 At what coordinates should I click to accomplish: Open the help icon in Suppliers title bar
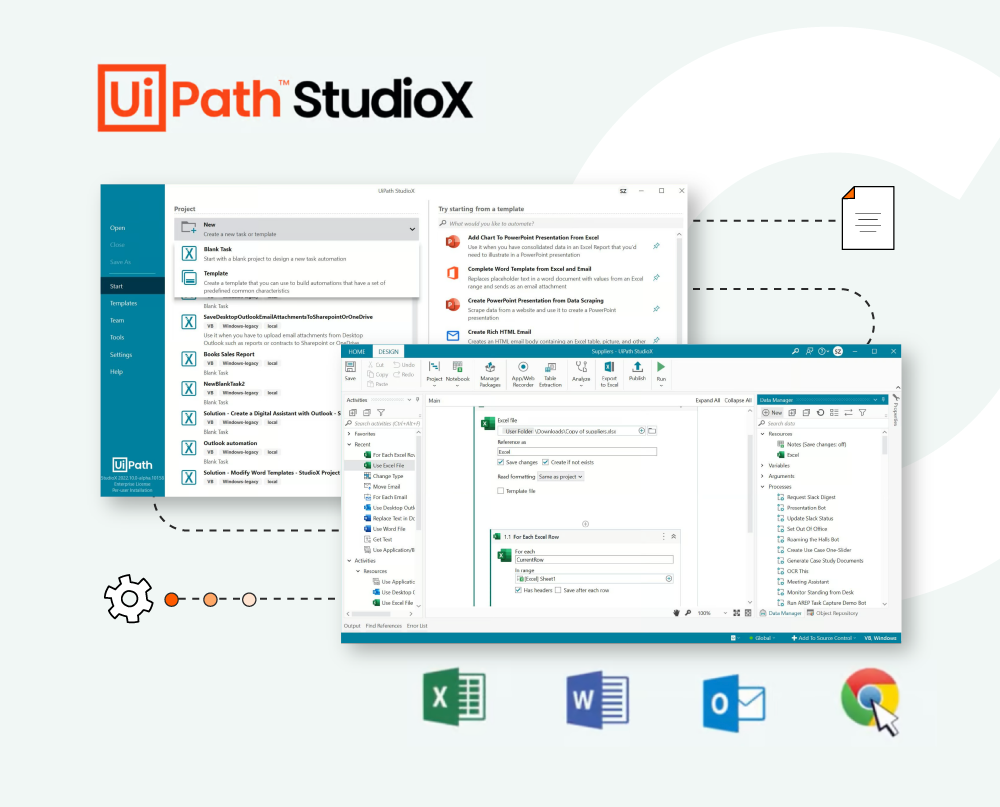(822, 351)
